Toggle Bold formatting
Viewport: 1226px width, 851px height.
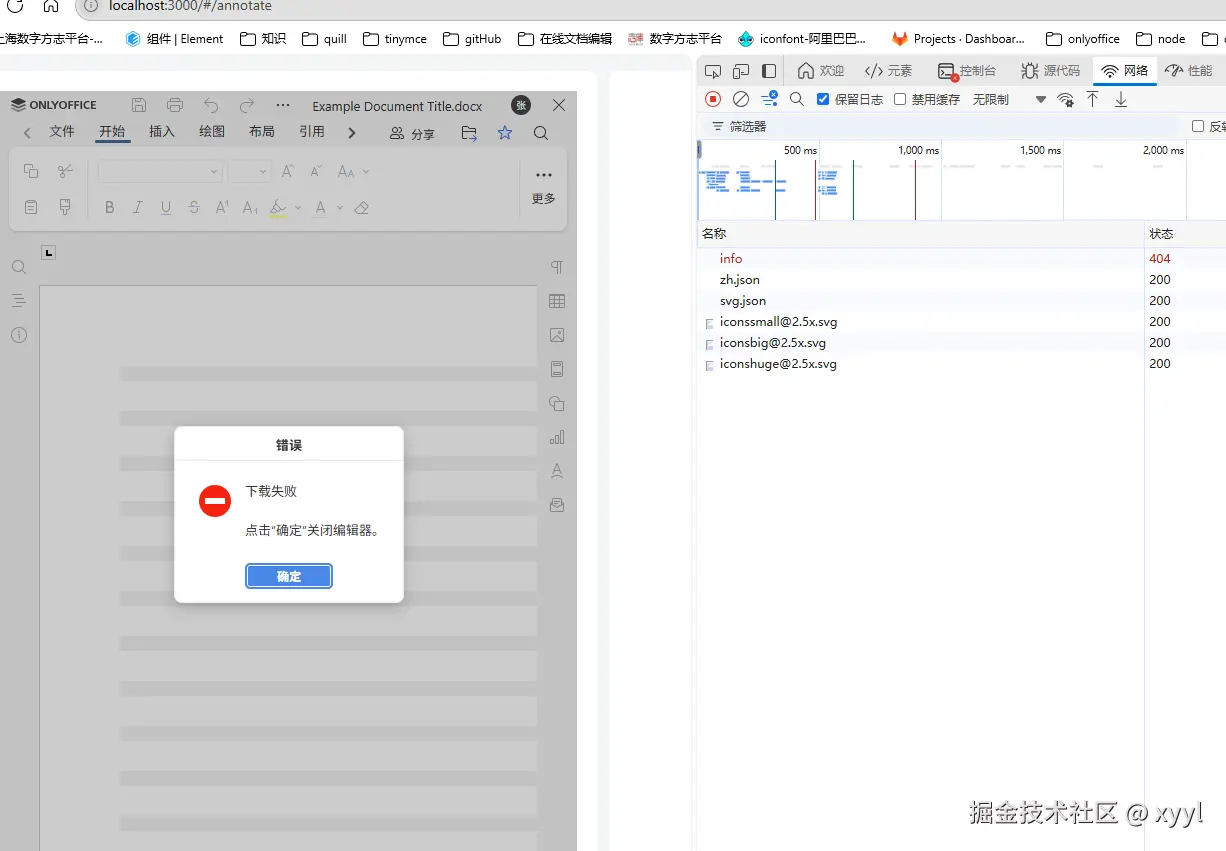pyautogui.click(x=110, y=208)
